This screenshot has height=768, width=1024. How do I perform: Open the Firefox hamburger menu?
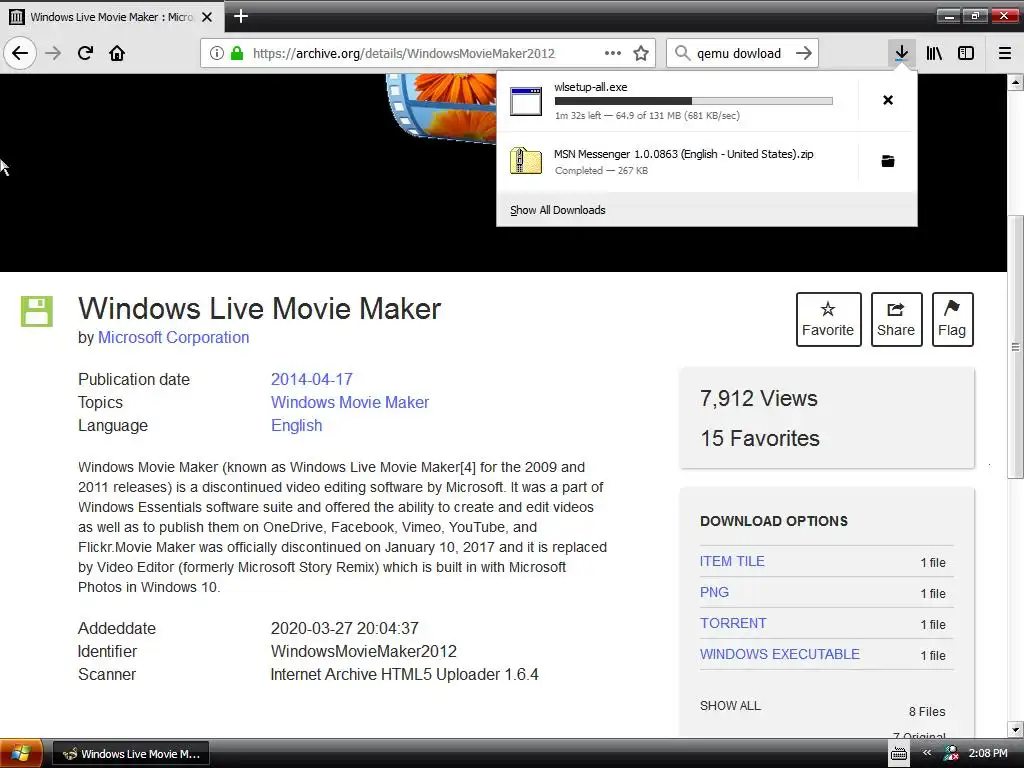coord(1004,53)
